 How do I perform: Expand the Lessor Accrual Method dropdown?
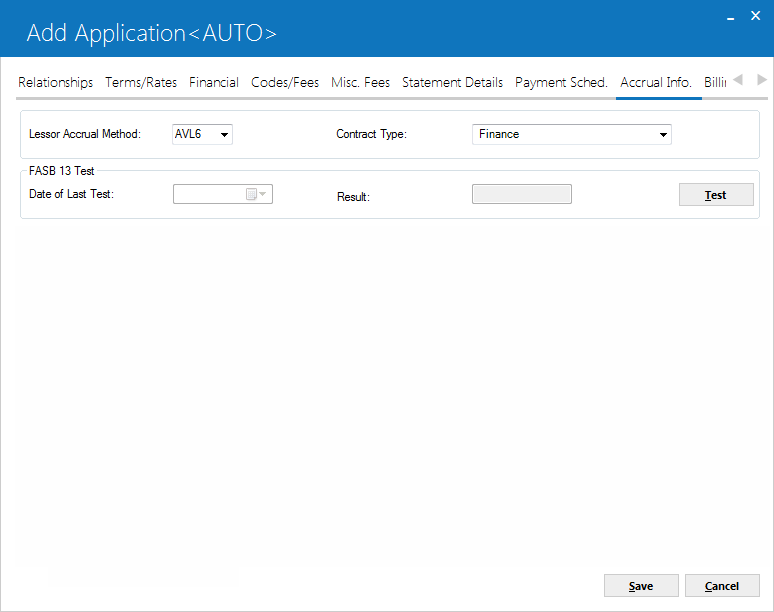tap(224, 135)
